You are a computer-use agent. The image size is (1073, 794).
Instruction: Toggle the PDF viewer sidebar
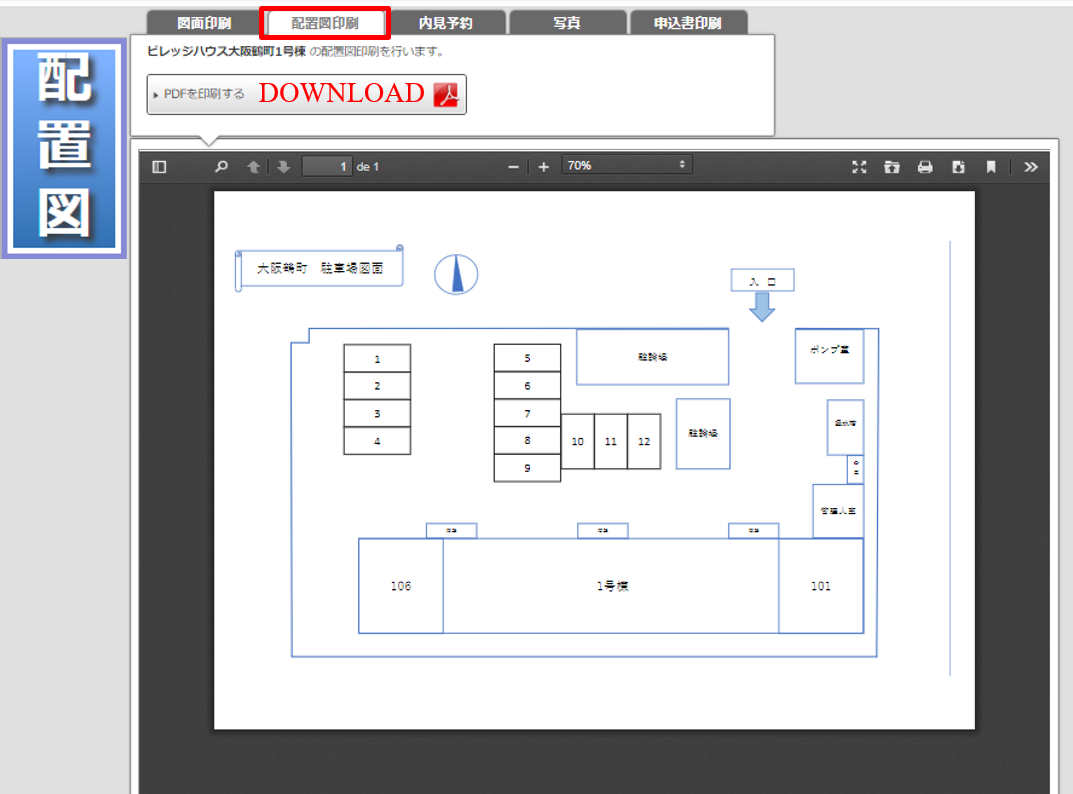coord(159,167)
